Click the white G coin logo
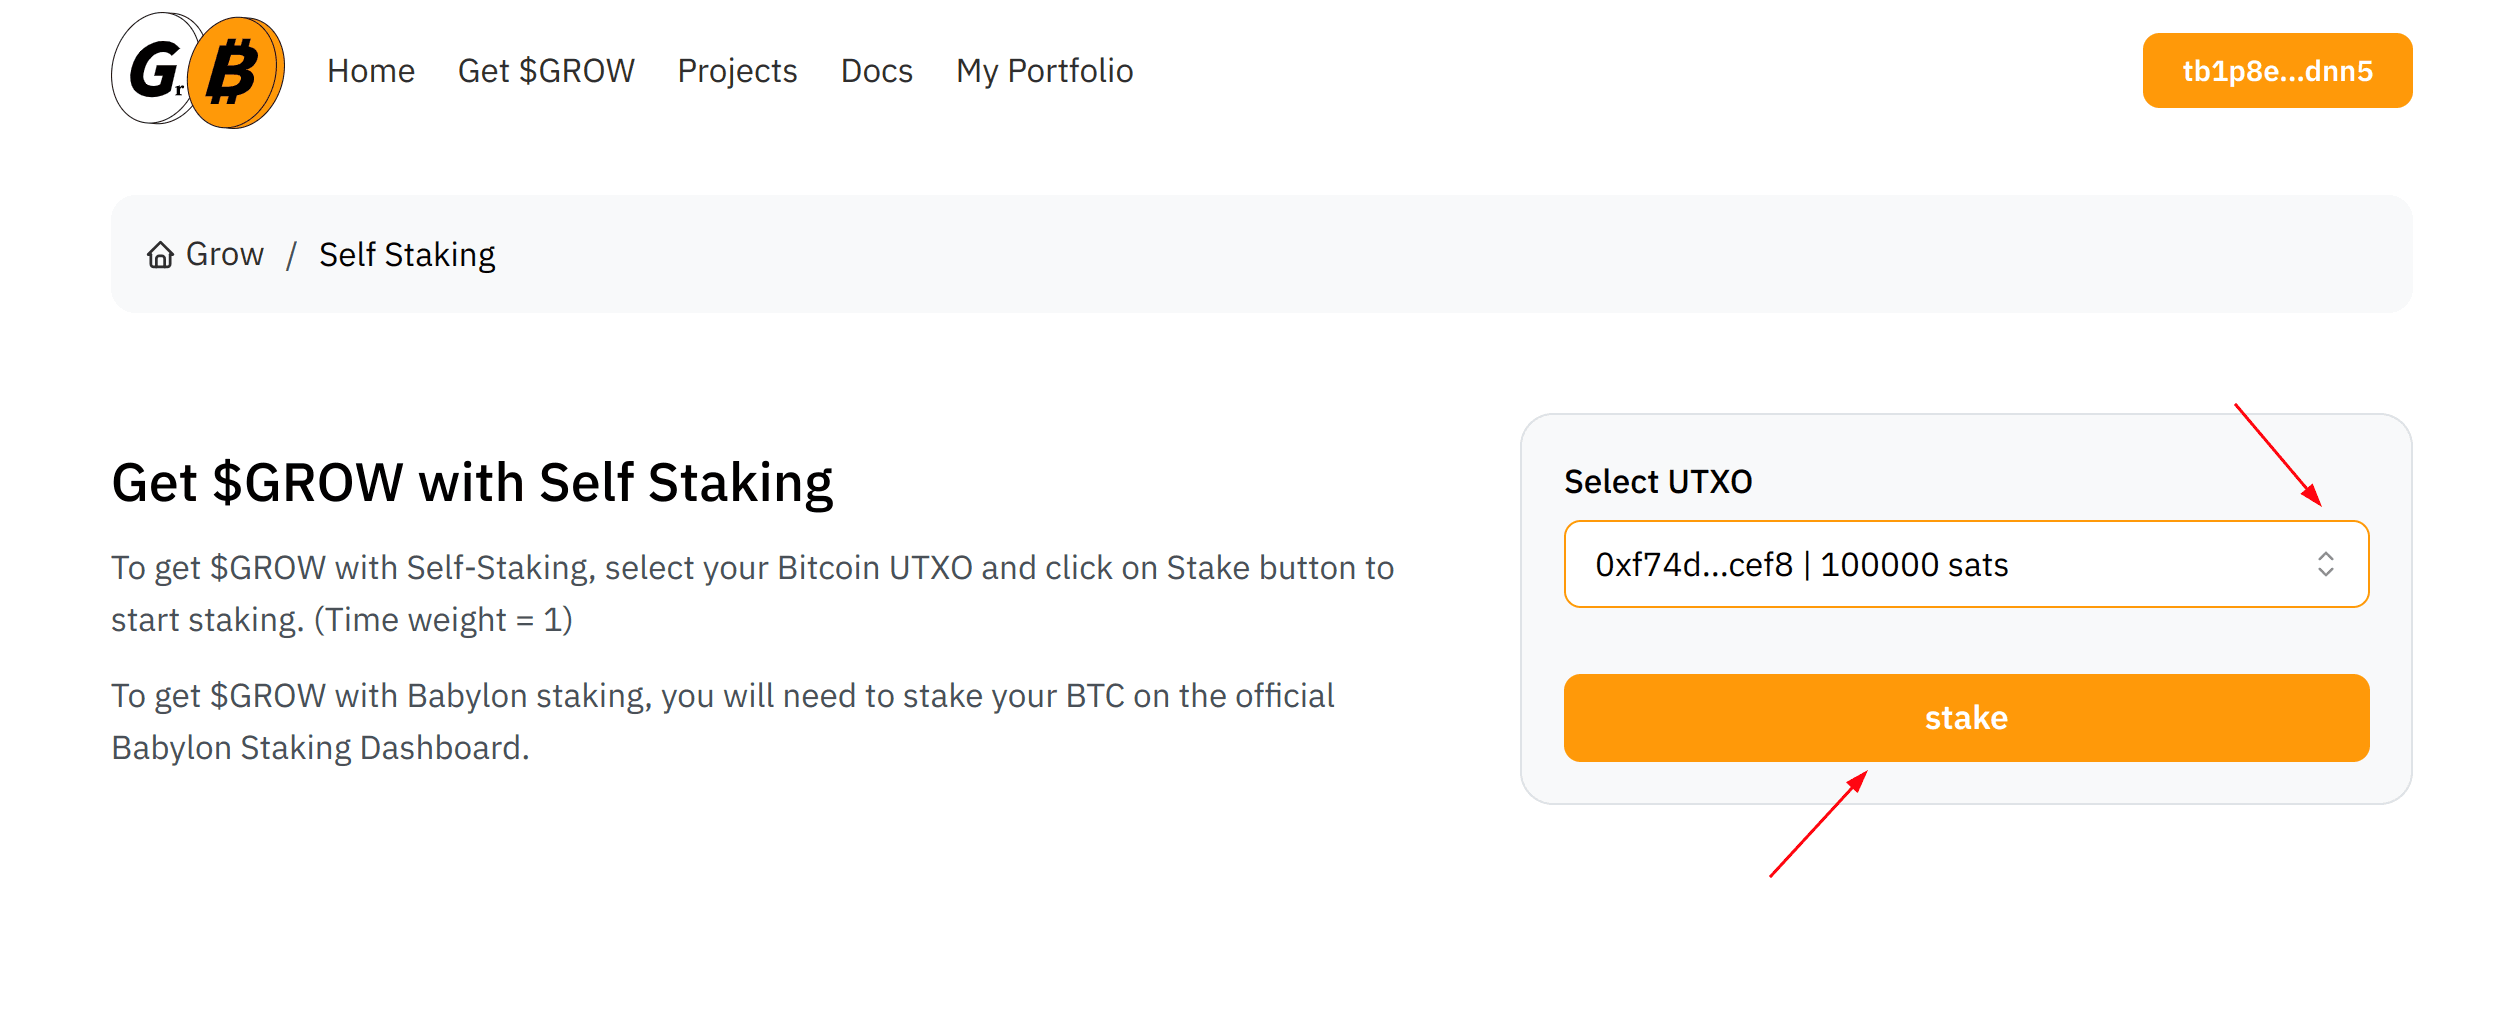The height and width of the screenshot is (1029, 2512). pos(153,70)
